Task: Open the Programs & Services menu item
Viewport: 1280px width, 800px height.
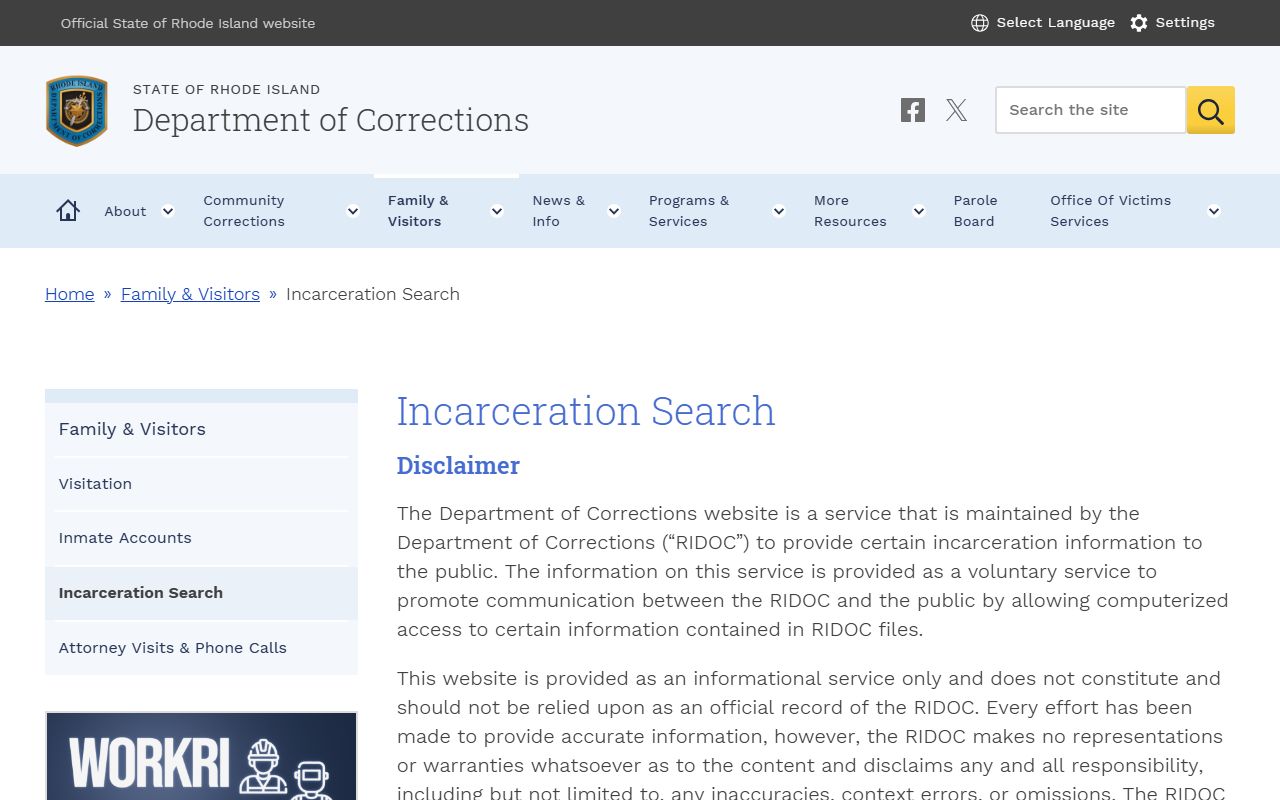Action: click(x=689, y=211)
